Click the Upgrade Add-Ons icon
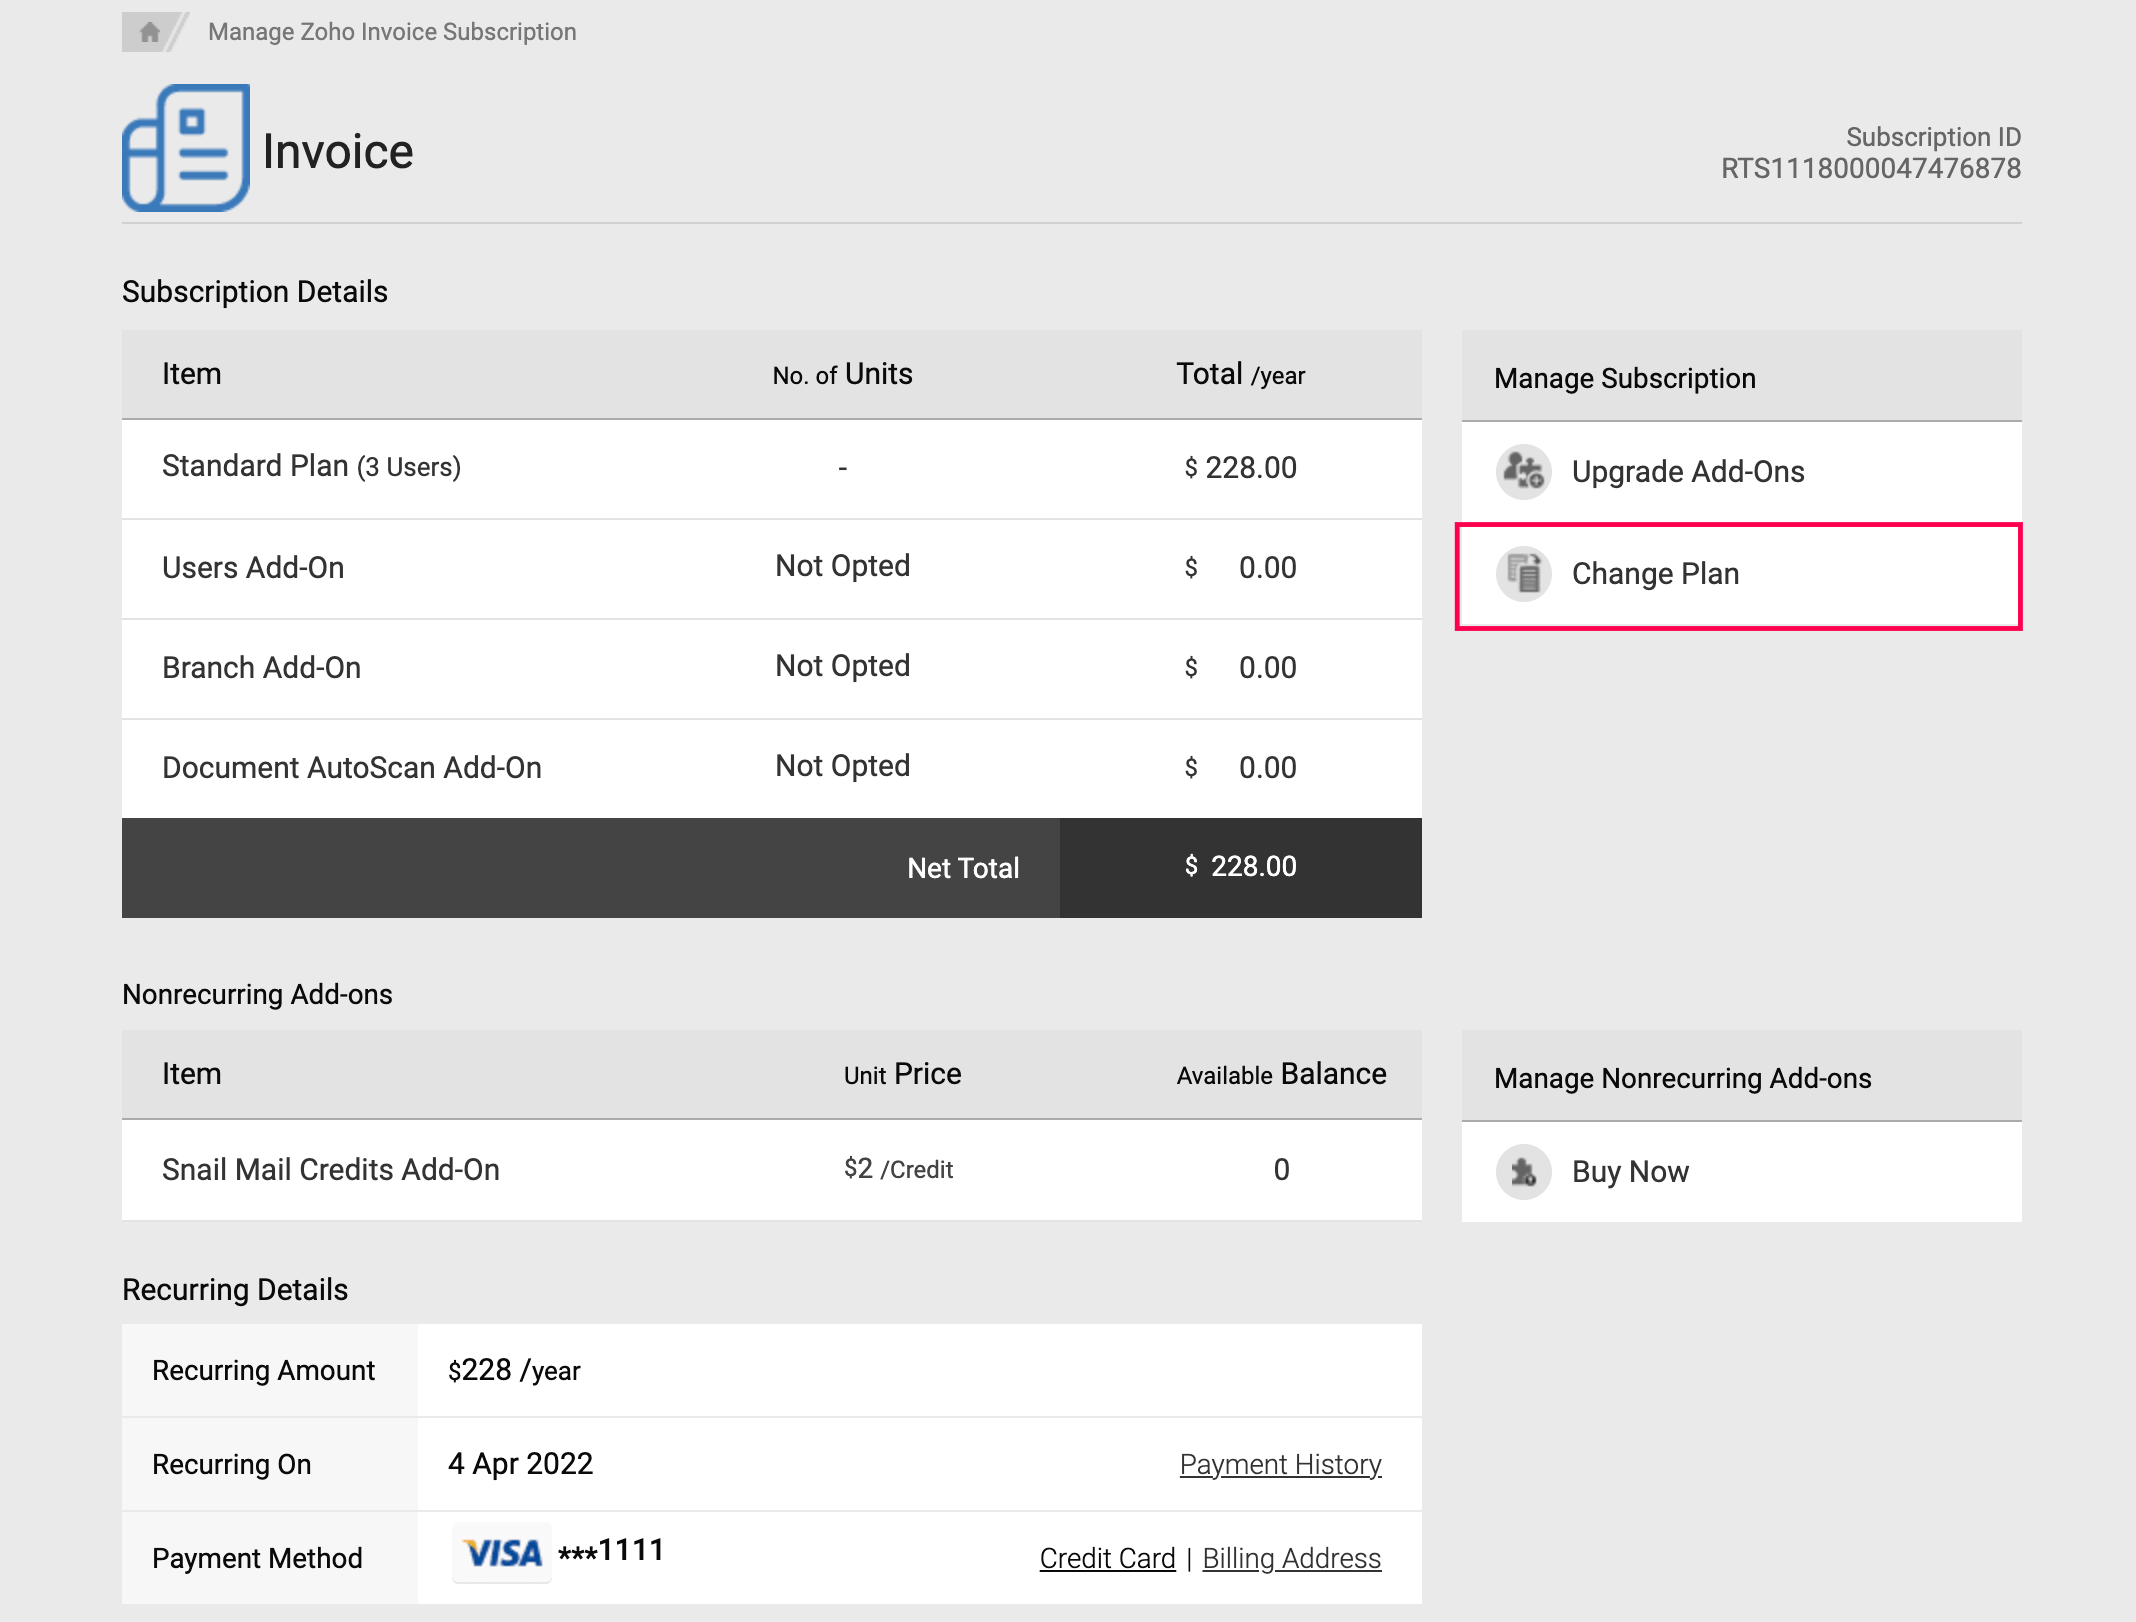Image resolution: width=2136 pixels, height=1622 pixels. [1523, 471]
